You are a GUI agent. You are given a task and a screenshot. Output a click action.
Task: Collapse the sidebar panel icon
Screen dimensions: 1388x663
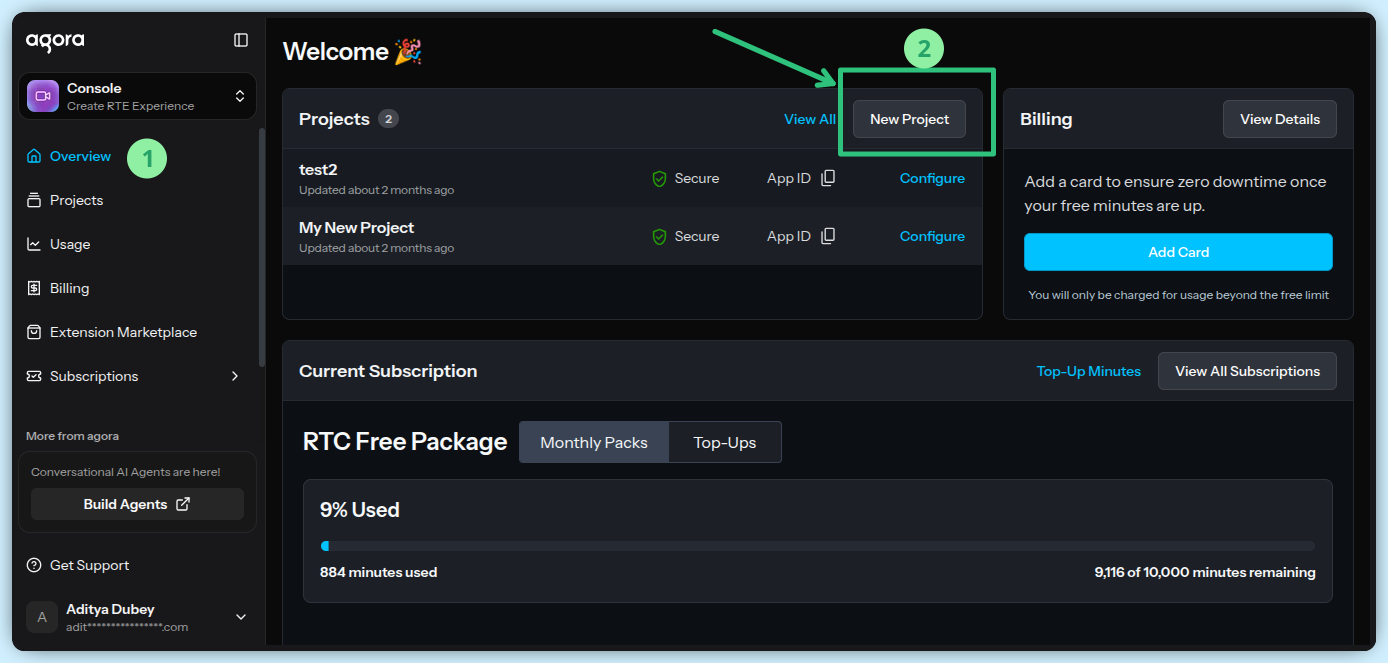tap(241, 40)
